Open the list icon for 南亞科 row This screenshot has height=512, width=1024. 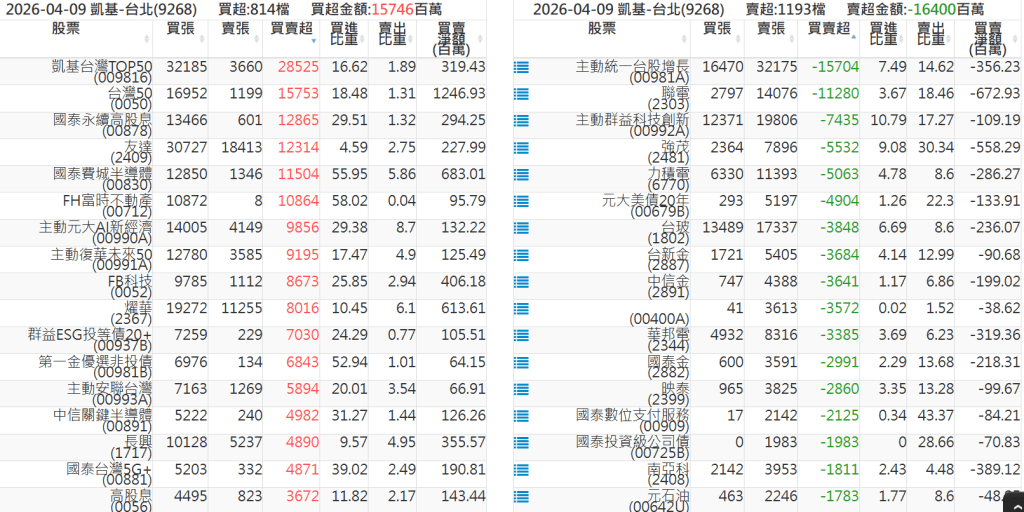(x=521, y=469)
